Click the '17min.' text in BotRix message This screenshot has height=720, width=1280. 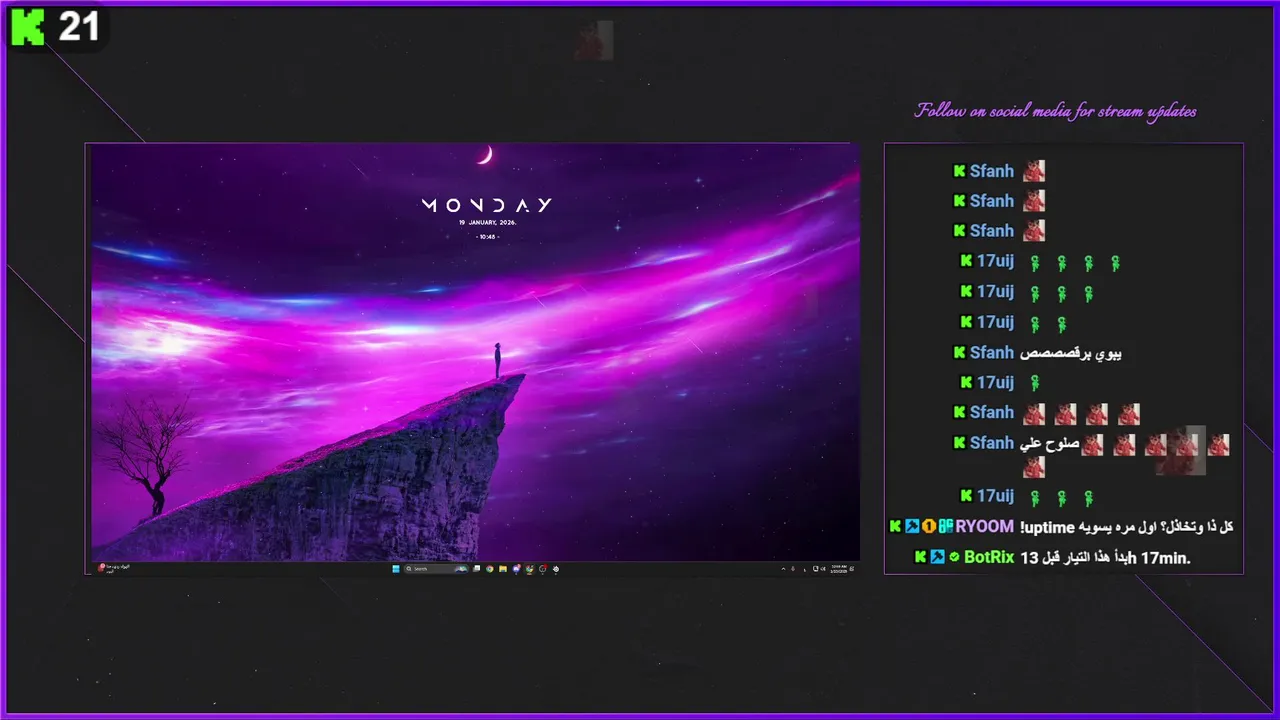pos(1168,558)
